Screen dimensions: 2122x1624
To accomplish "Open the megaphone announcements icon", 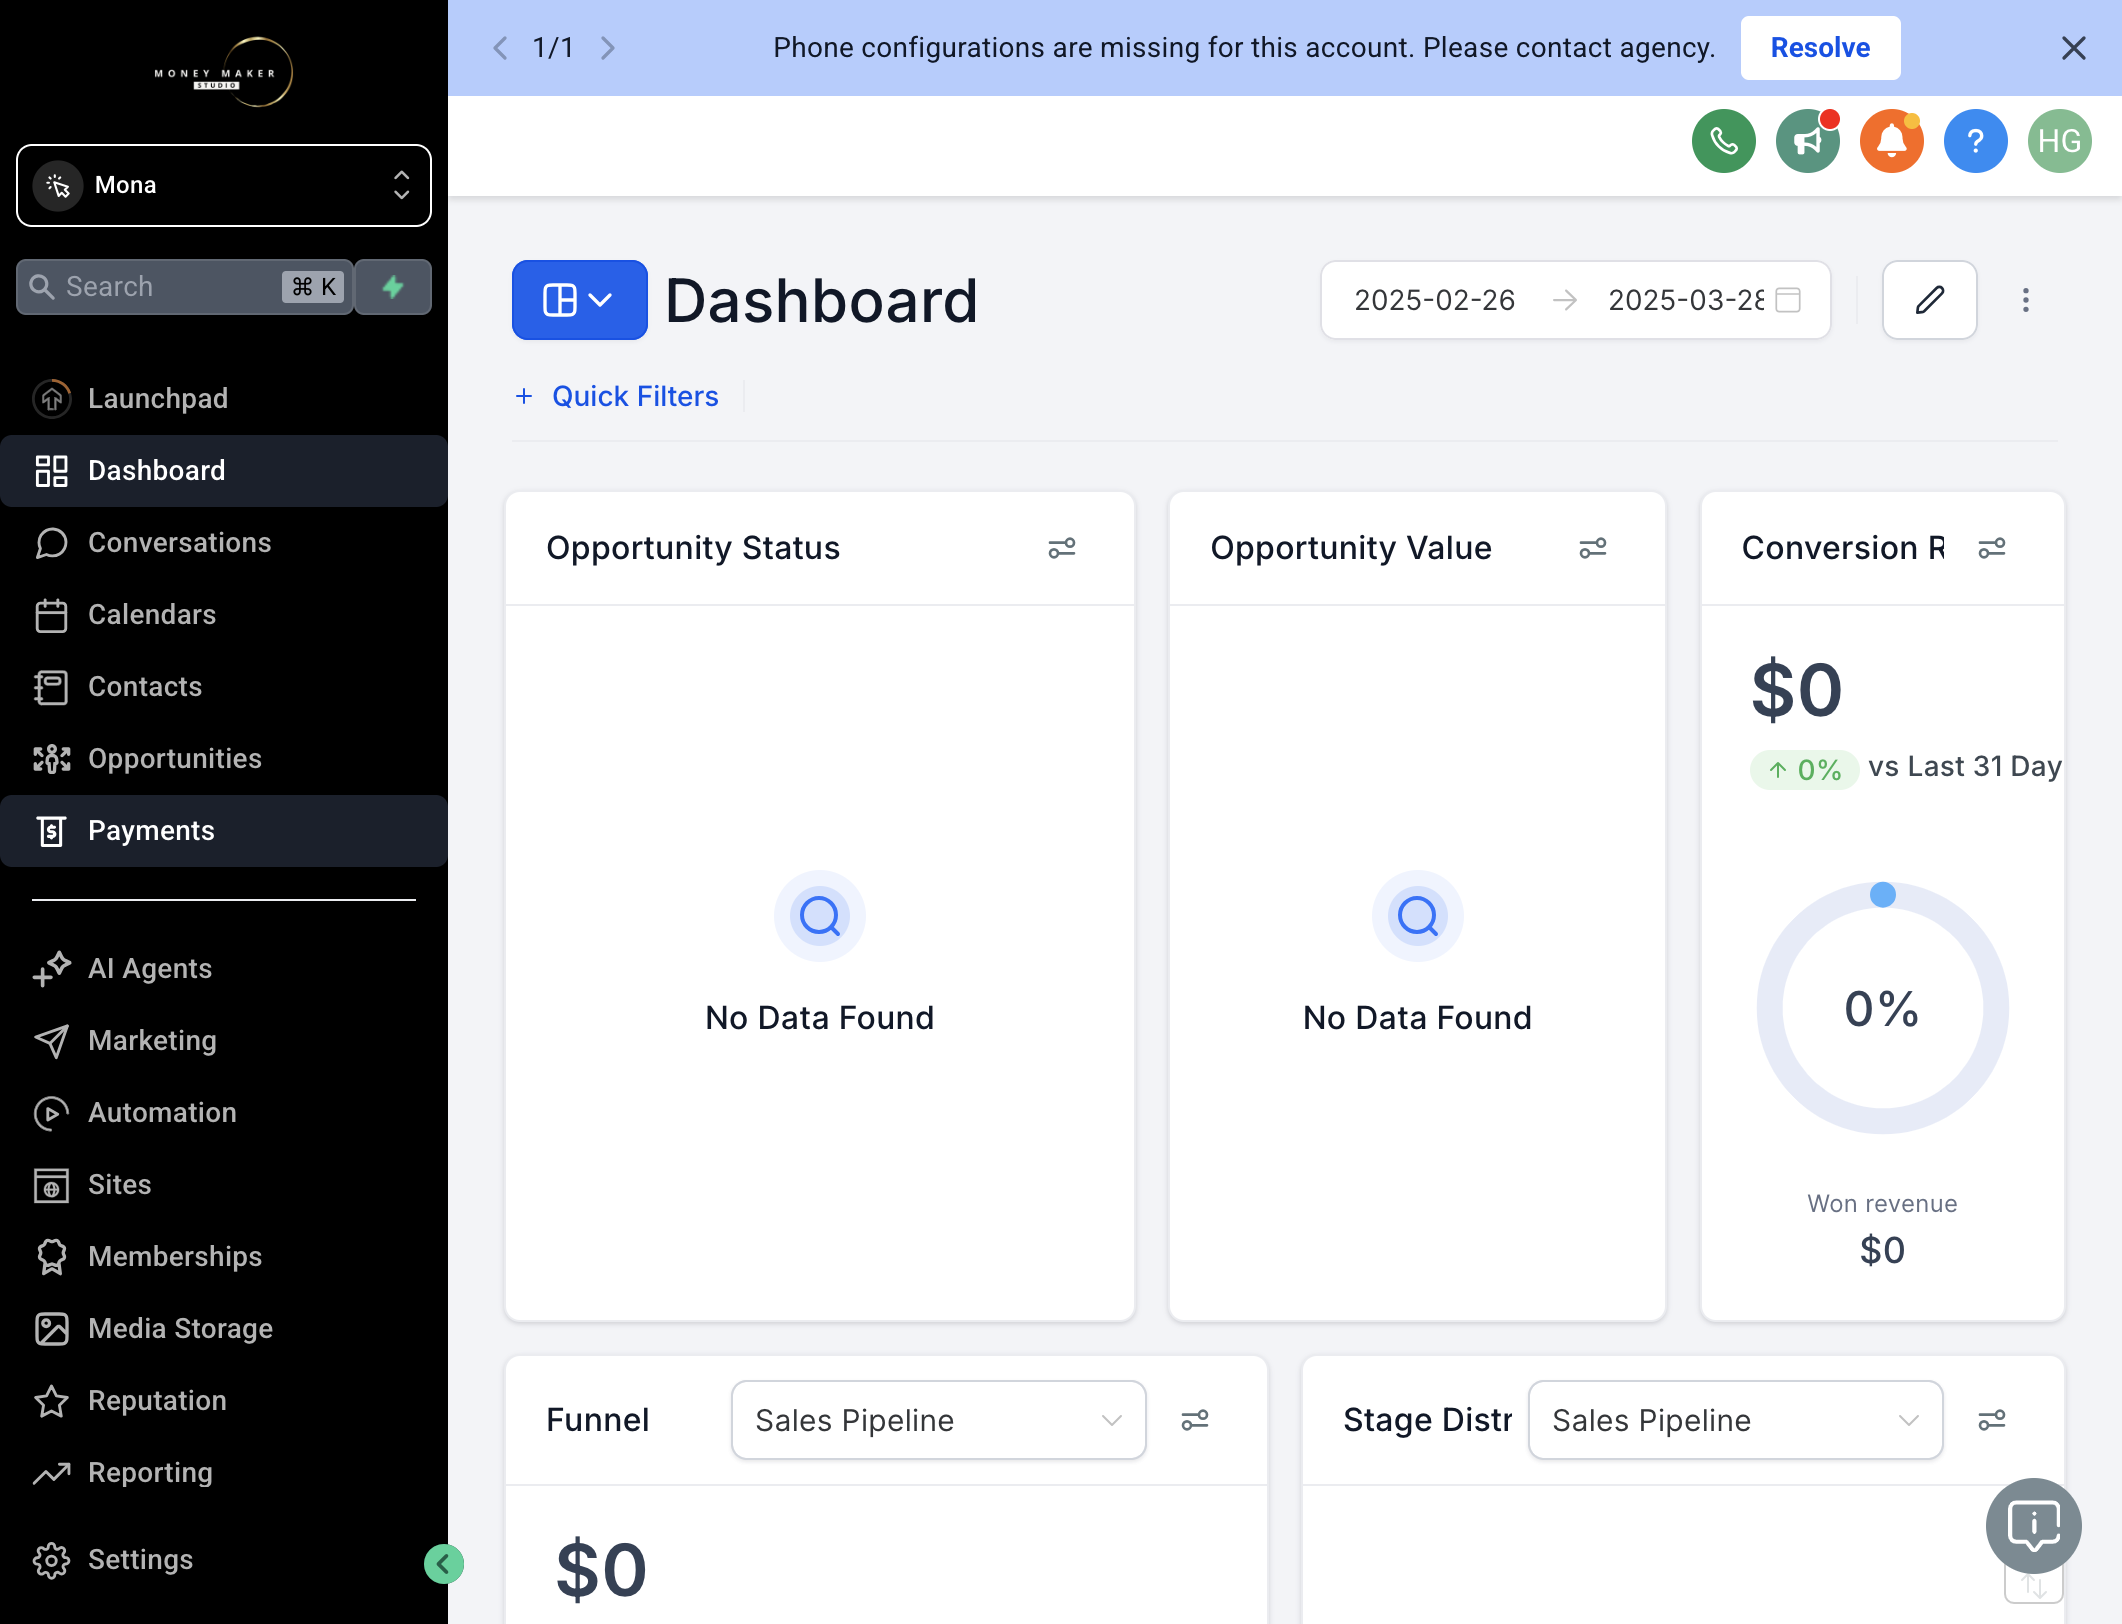I will click(x=1807, y=141).
